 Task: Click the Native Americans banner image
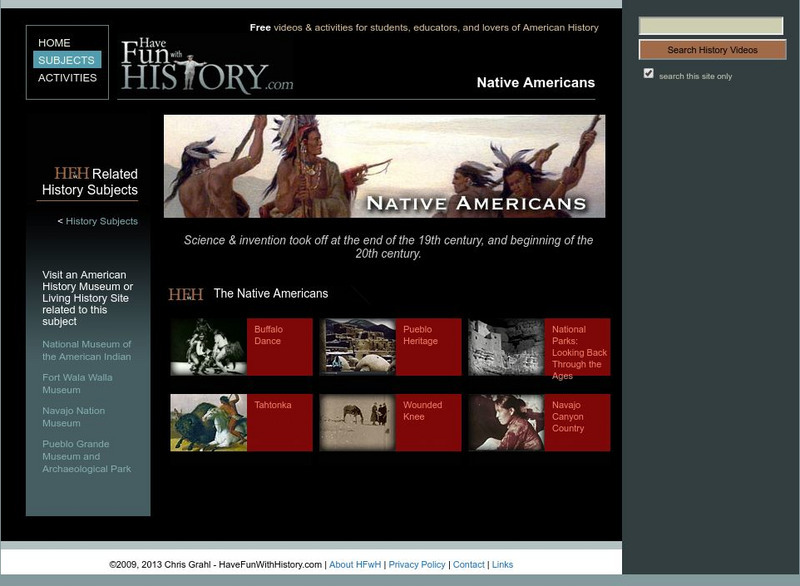point(384,166)
